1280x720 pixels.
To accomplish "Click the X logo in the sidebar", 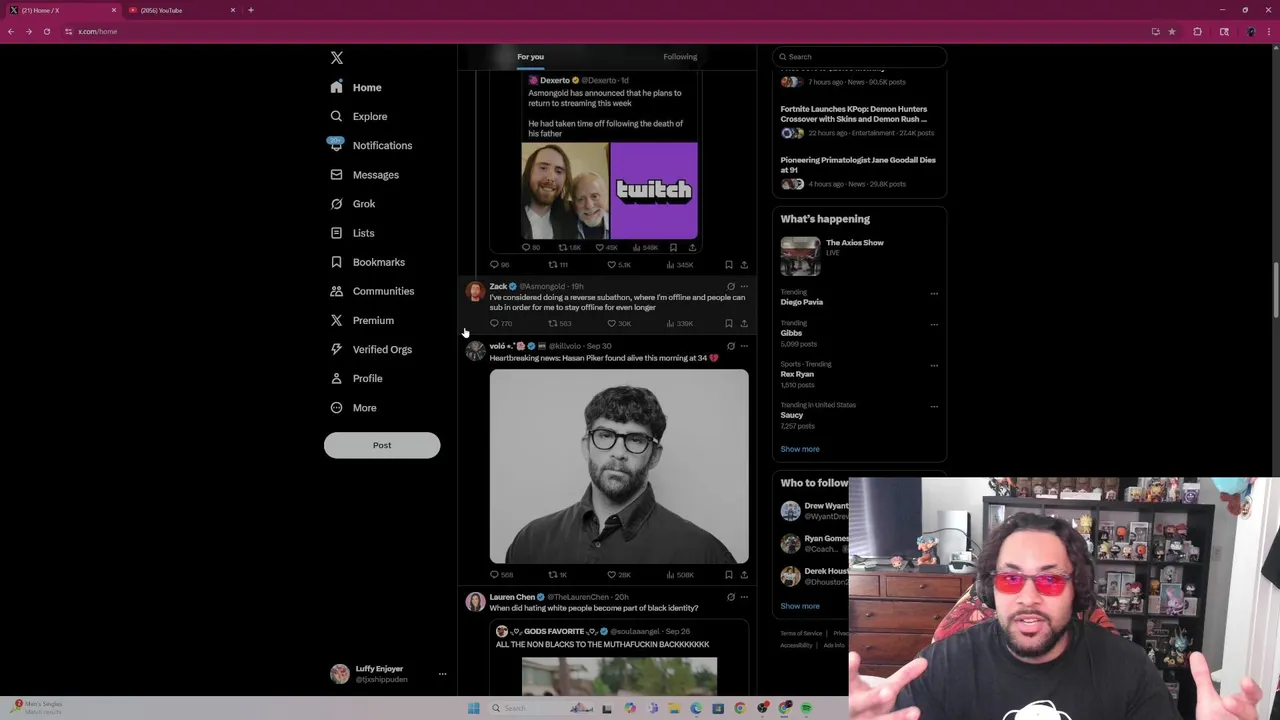I will [x=337, y=58].
